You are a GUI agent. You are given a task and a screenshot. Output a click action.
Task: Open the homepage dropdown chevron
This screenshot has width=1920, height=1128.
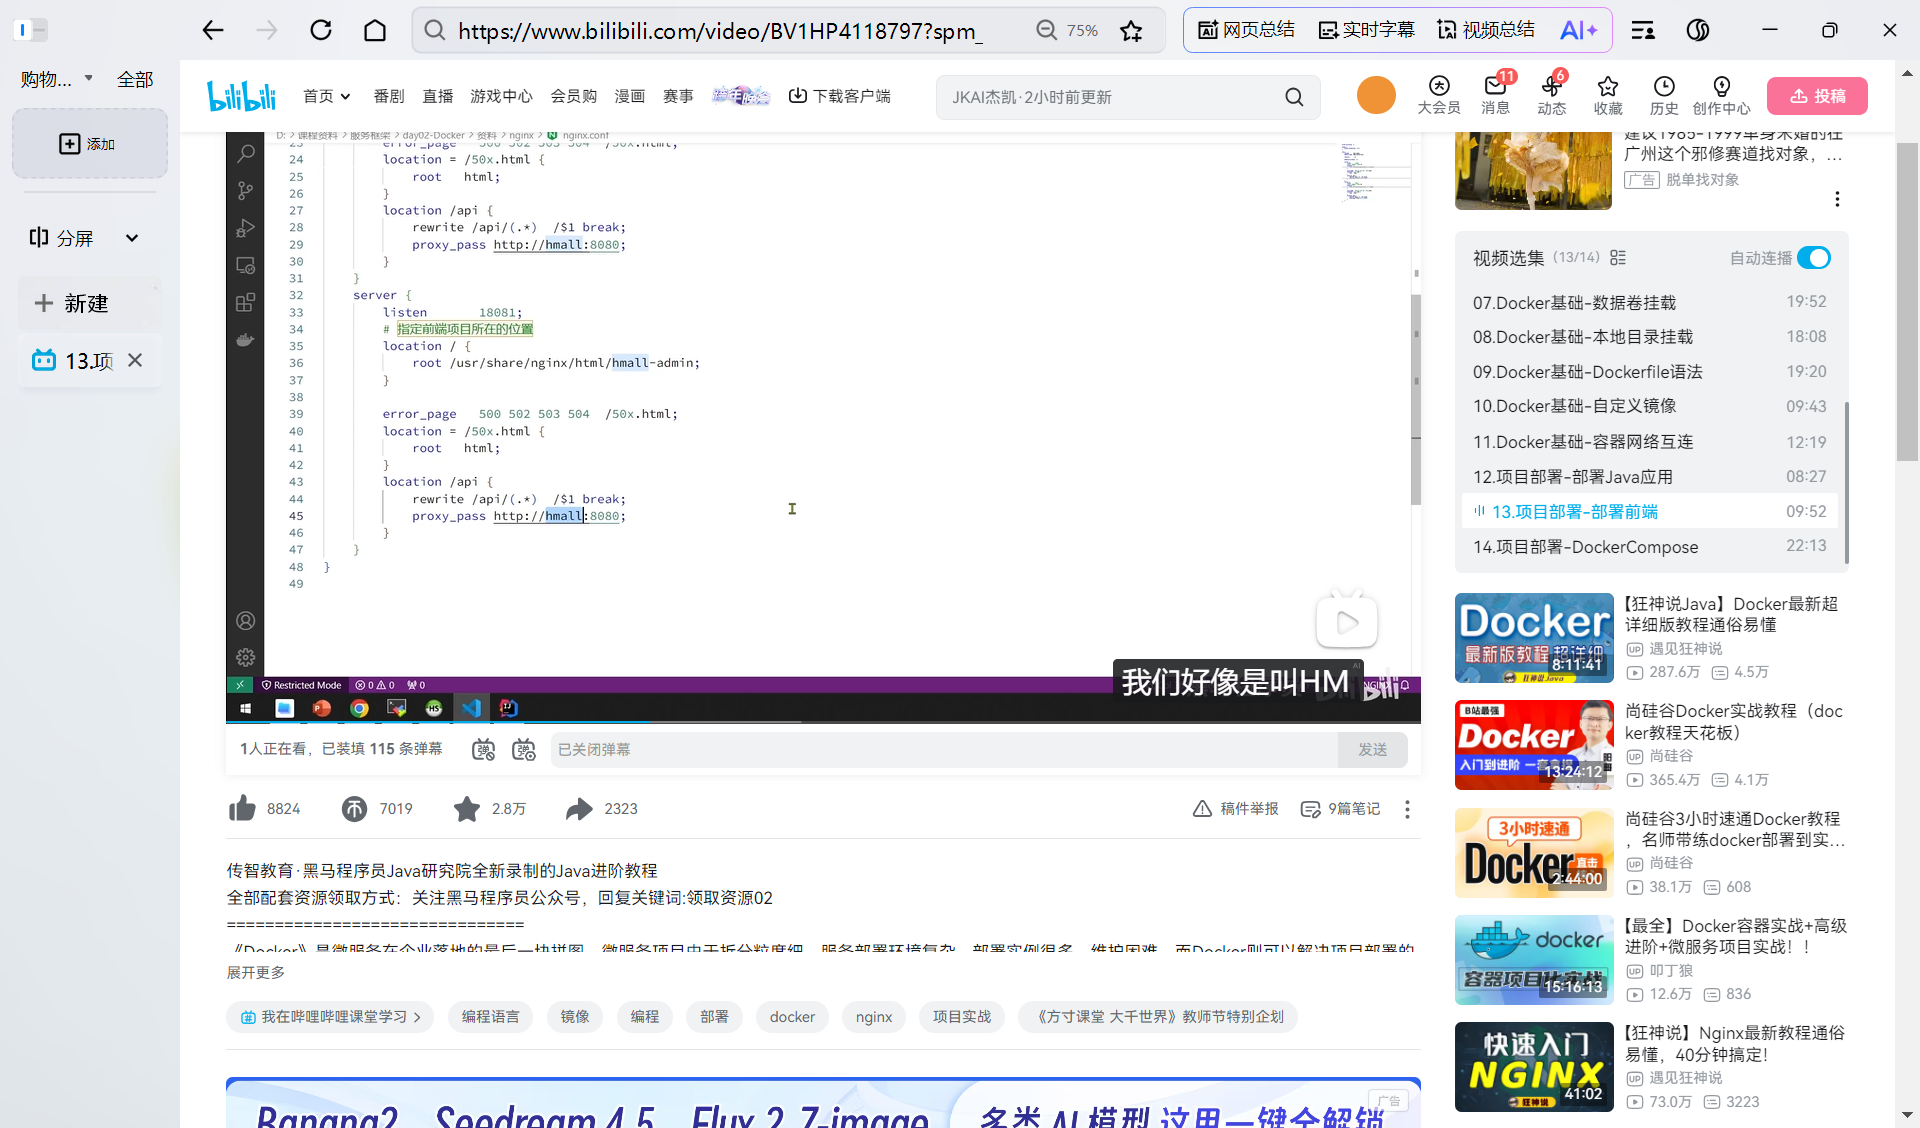(345, 97)
